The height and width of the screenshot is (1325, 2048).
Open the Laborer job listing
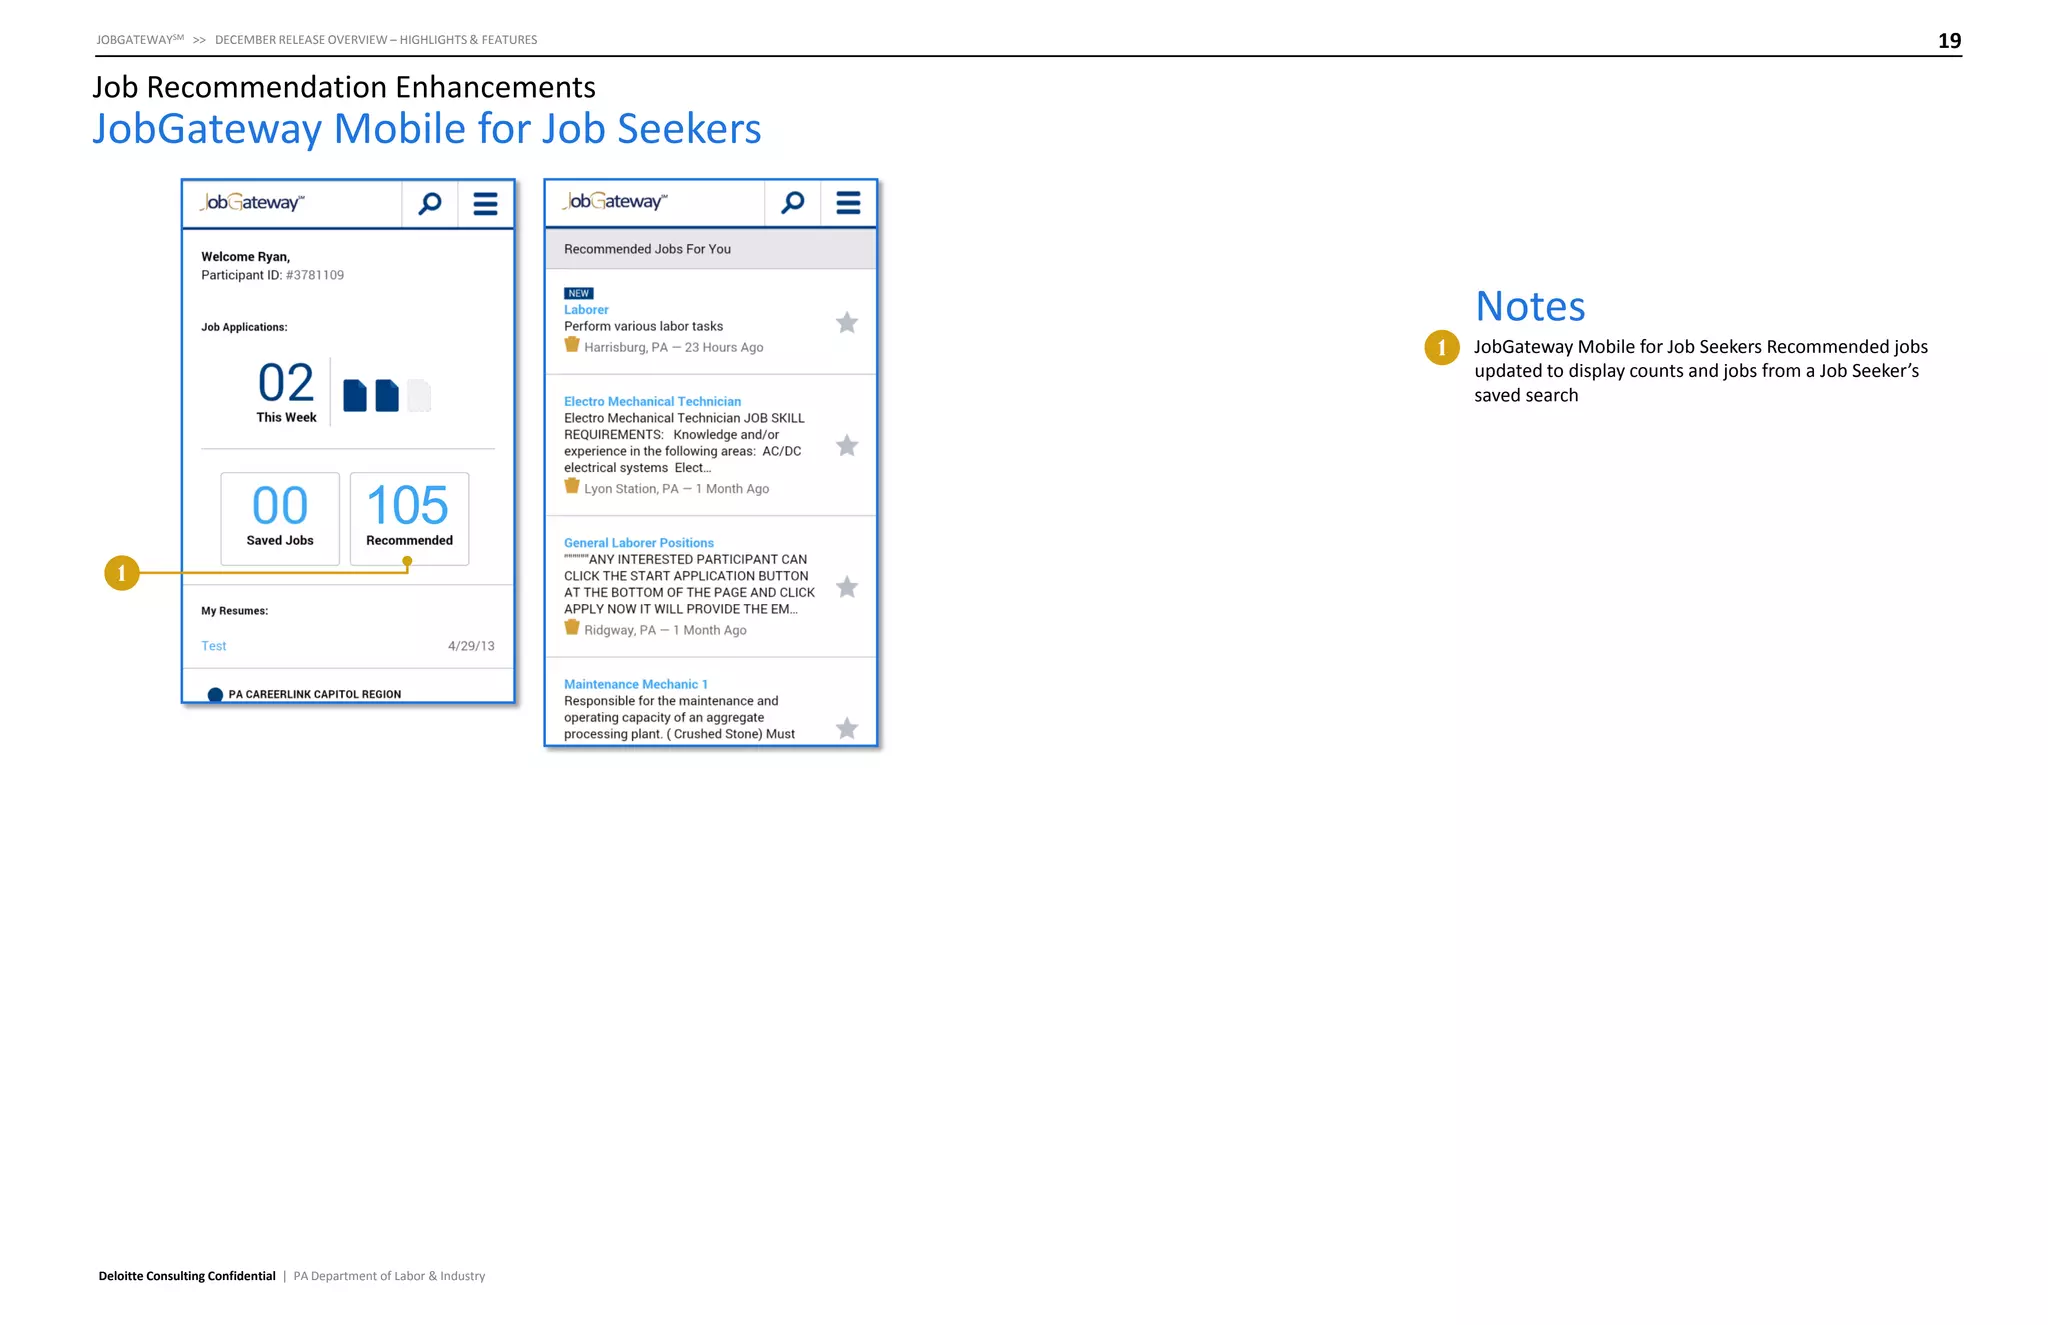586,310
